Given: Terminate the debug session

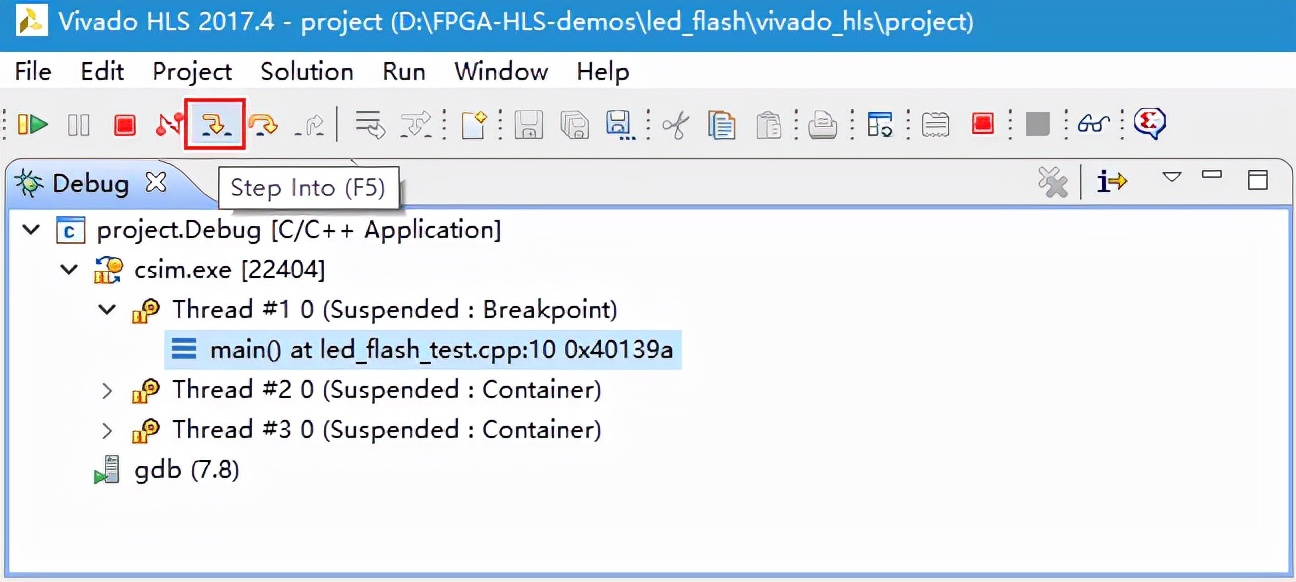Looking at the screenshot, I should point(124,124).
